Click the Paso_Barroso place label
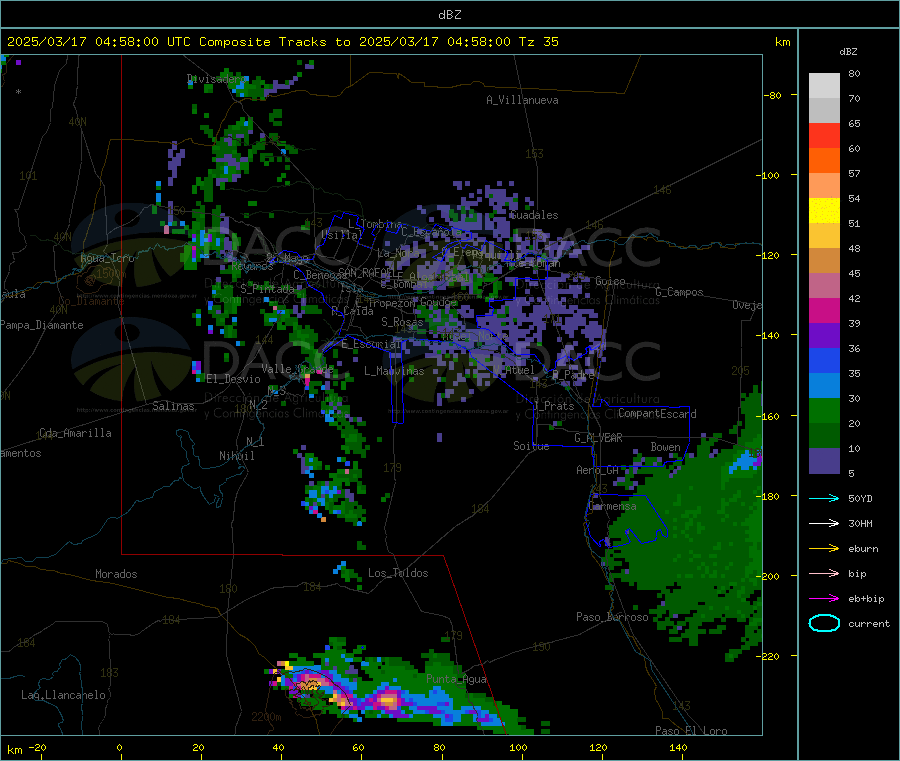This screenshot has width=900, height=761. pos(612,617)
